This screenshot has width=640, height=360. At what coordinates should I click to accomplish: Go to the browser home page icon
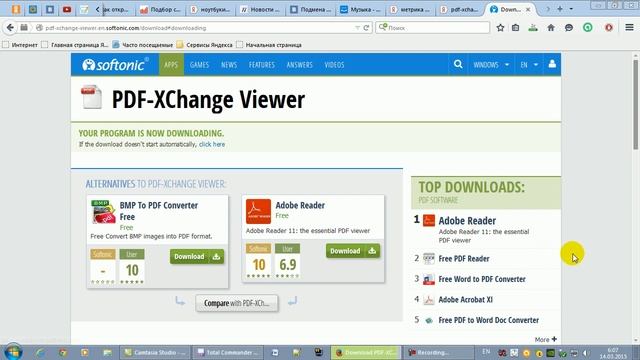[x=551, y=27]
